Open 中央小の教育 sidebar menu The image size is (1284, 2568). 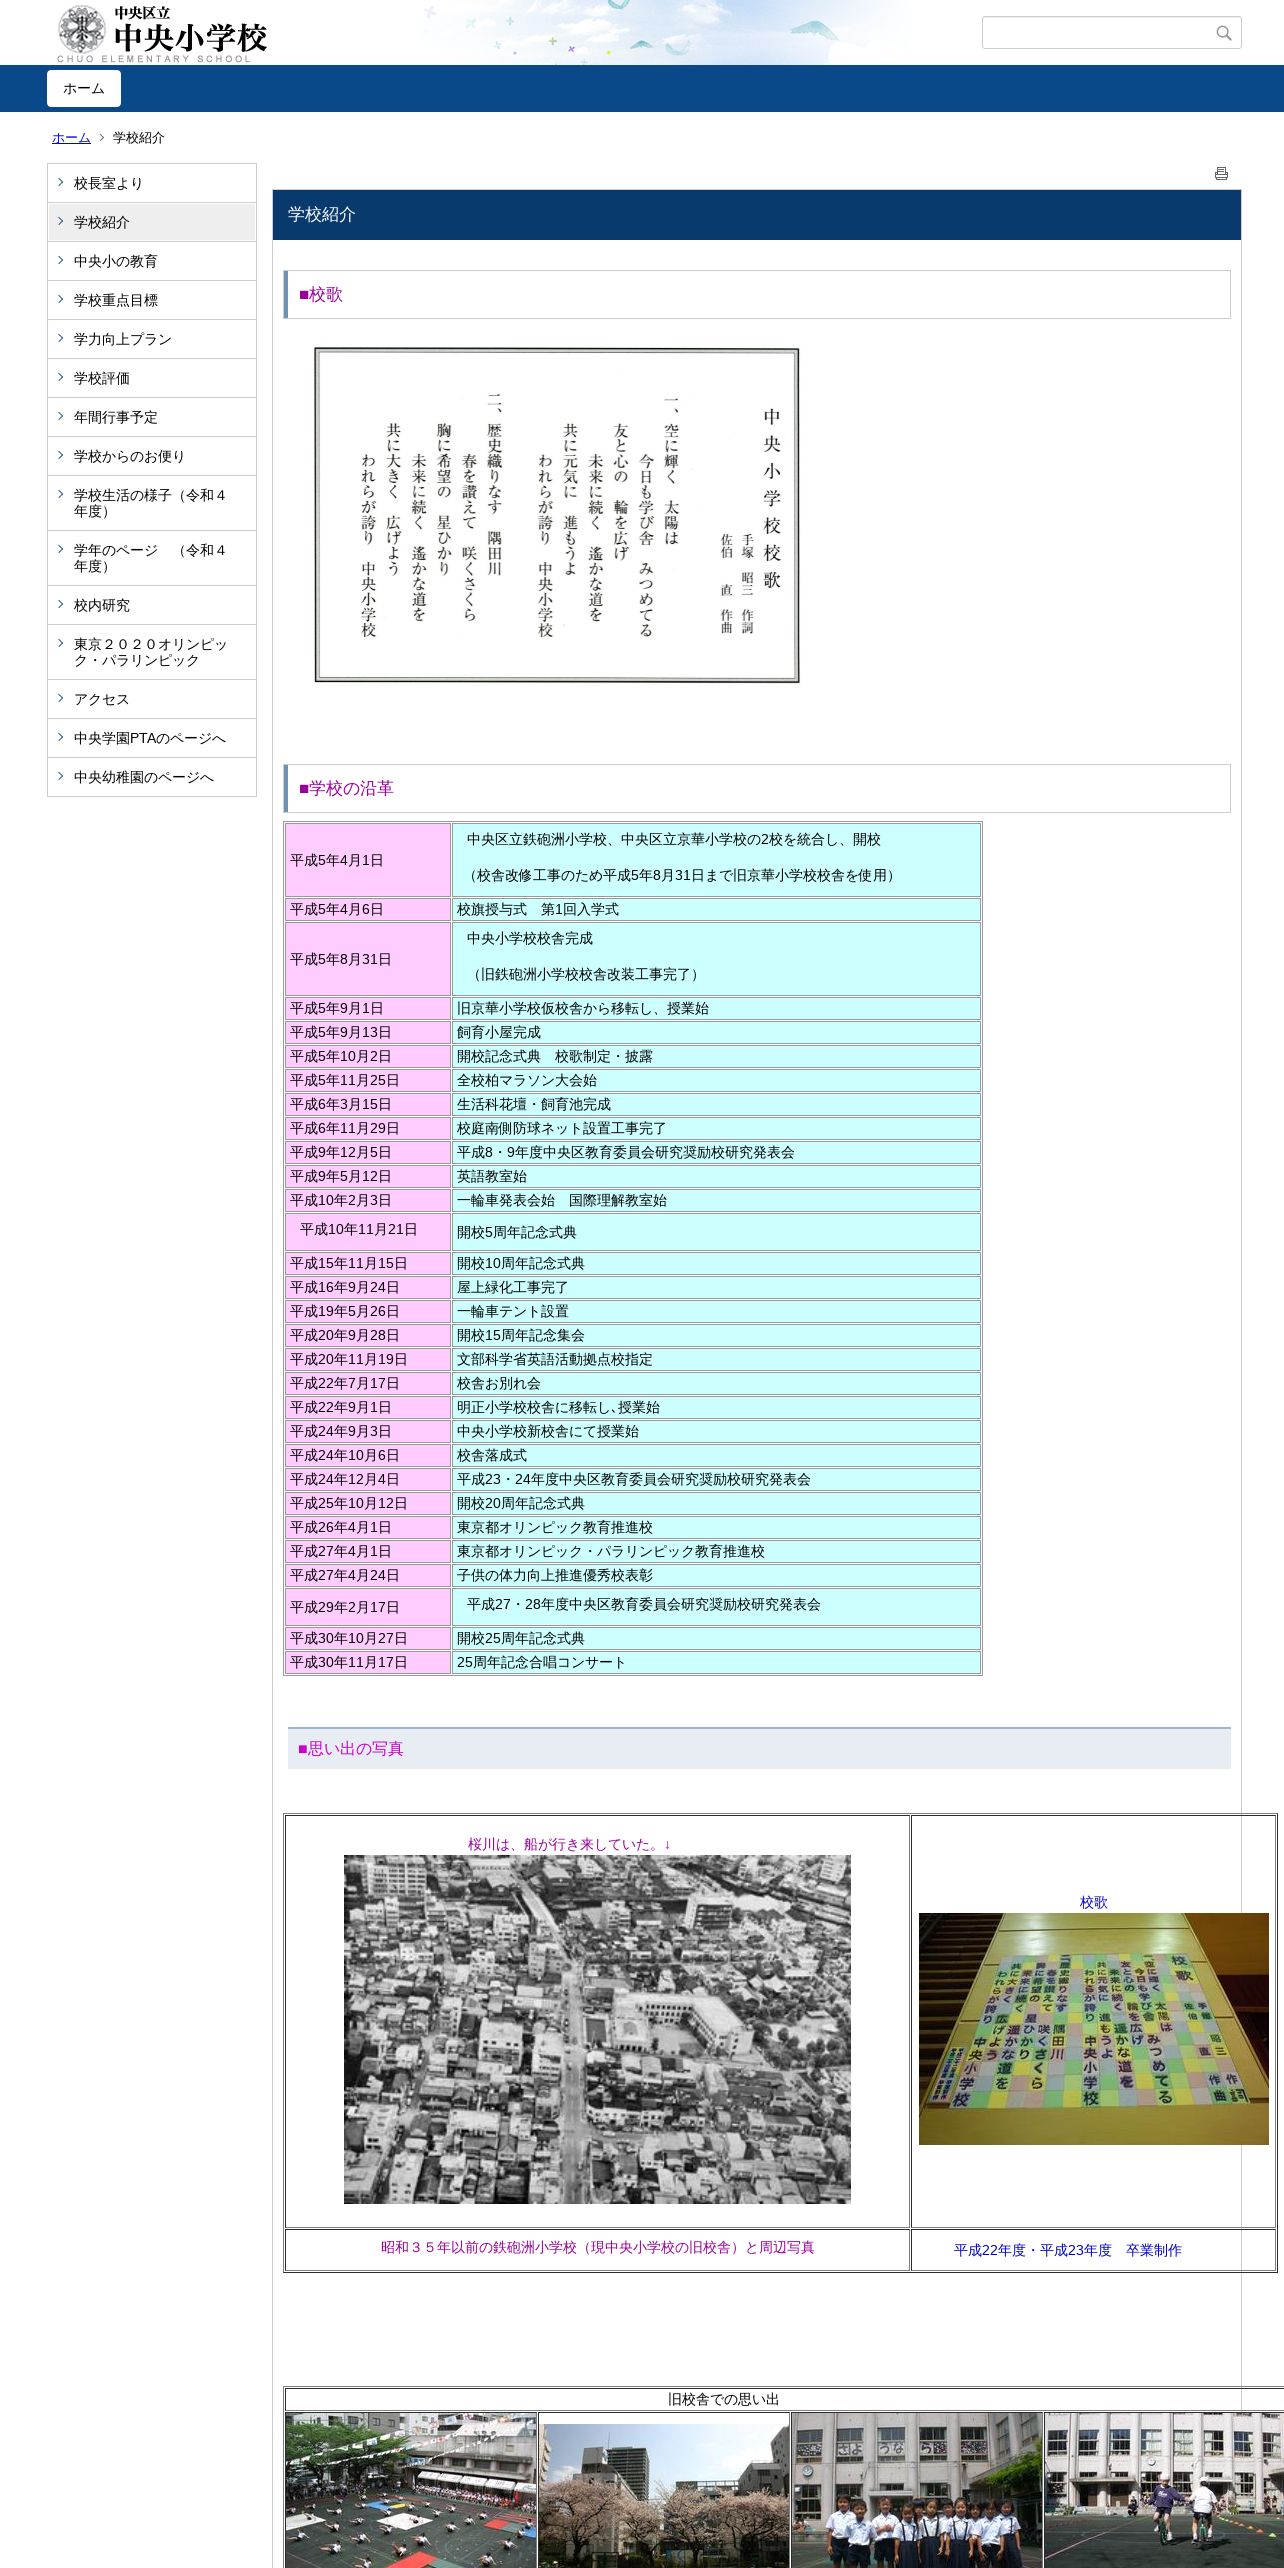pyautogui.click(x=152, y=261)
